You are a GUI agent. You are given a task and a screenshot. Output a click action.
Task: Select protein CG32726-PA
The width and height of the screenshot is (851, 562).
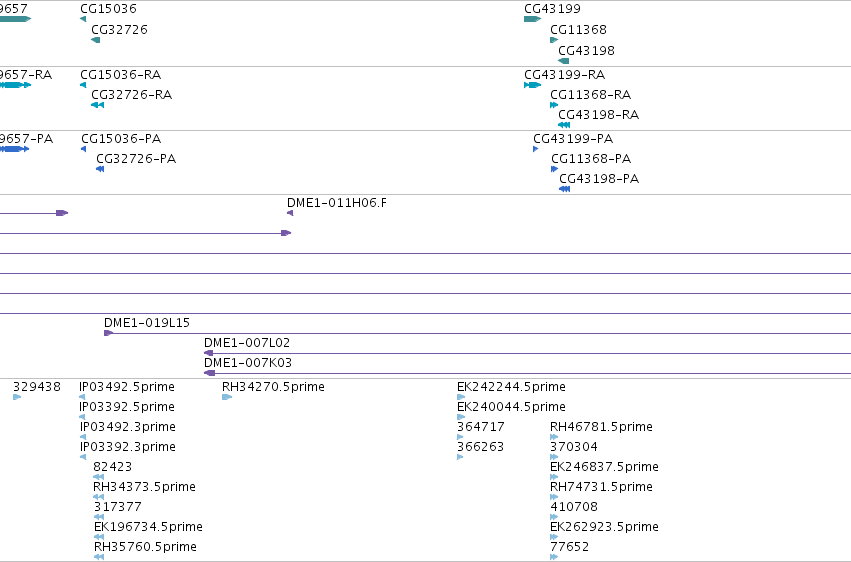click(x=136, y=158)
